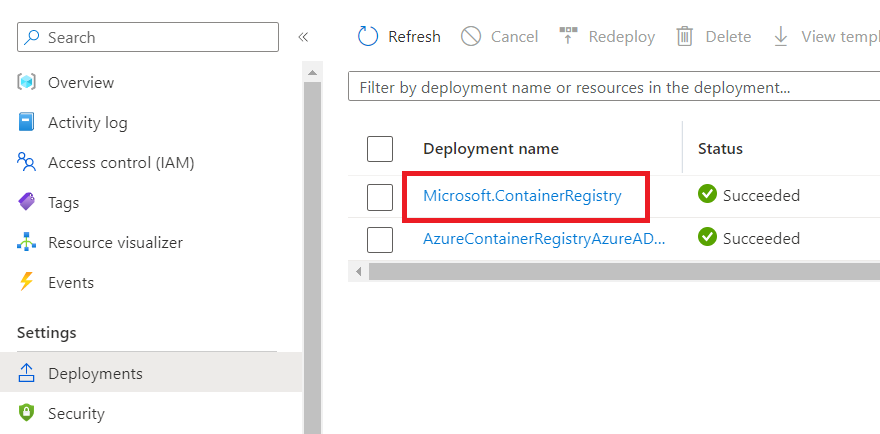Click the Redeploy toolbar button

click(x=607, y=37)
